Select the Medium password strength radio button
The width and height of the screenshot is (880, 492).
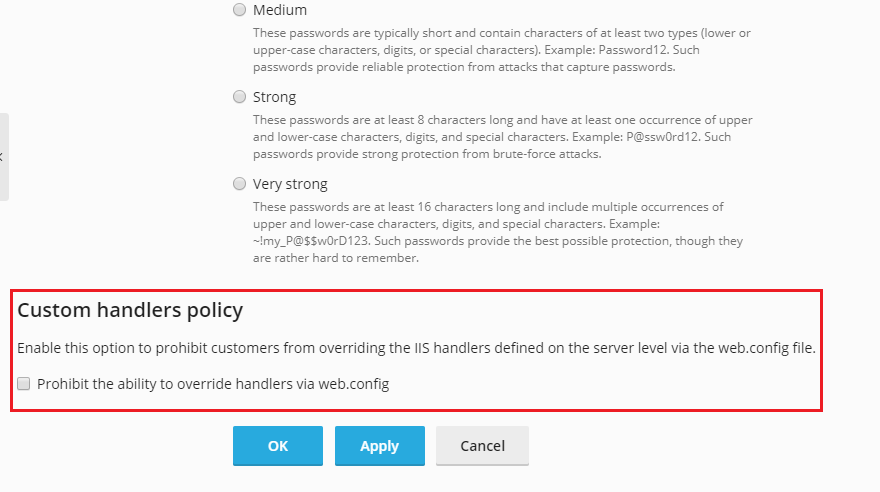tap(240, 10)
